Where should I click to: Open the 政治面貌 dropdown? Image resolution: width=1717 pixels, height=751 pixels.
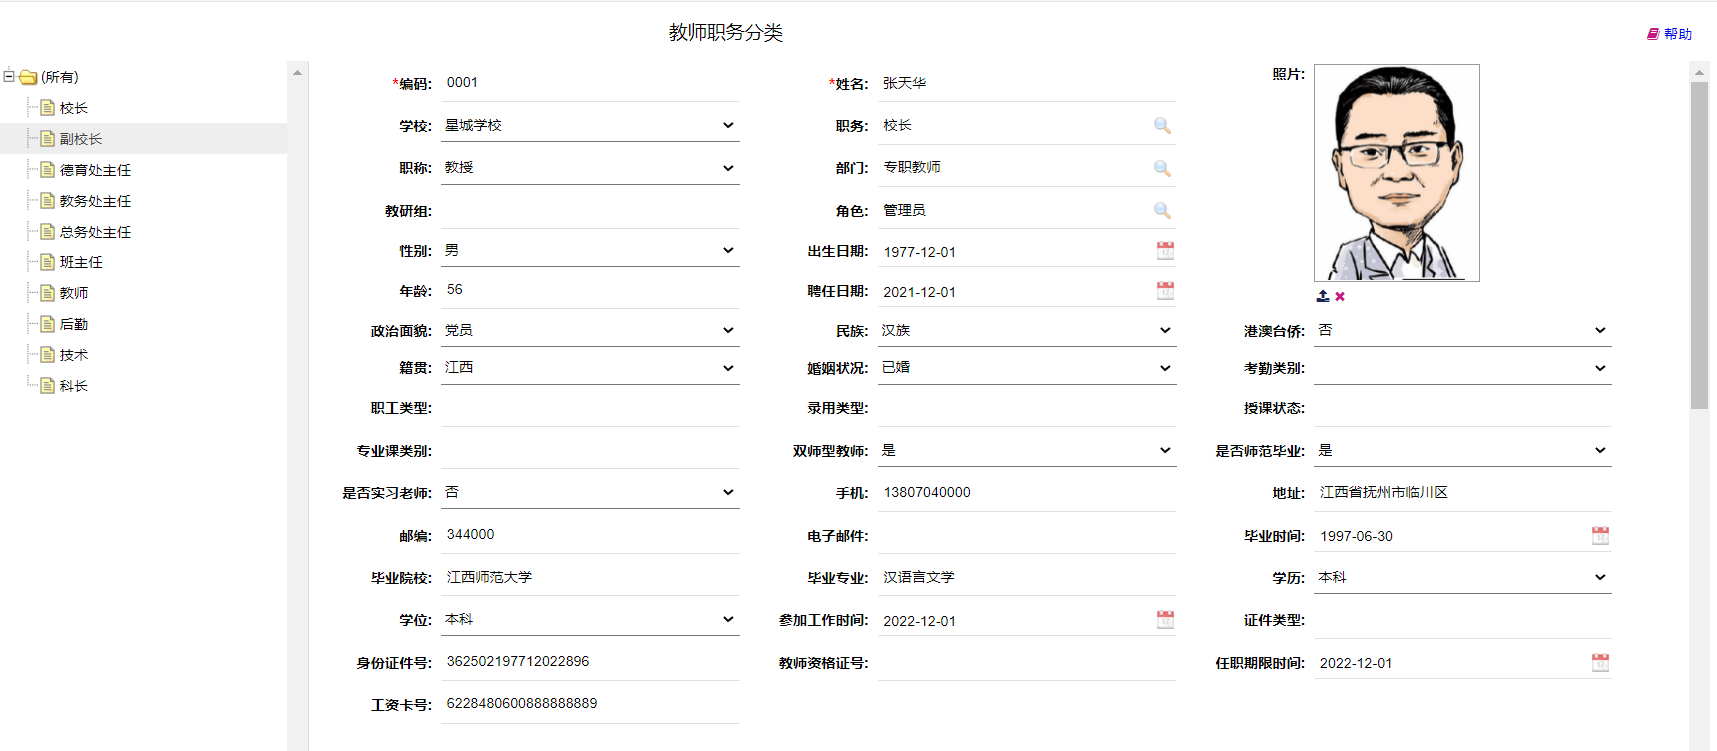[590, 330]
